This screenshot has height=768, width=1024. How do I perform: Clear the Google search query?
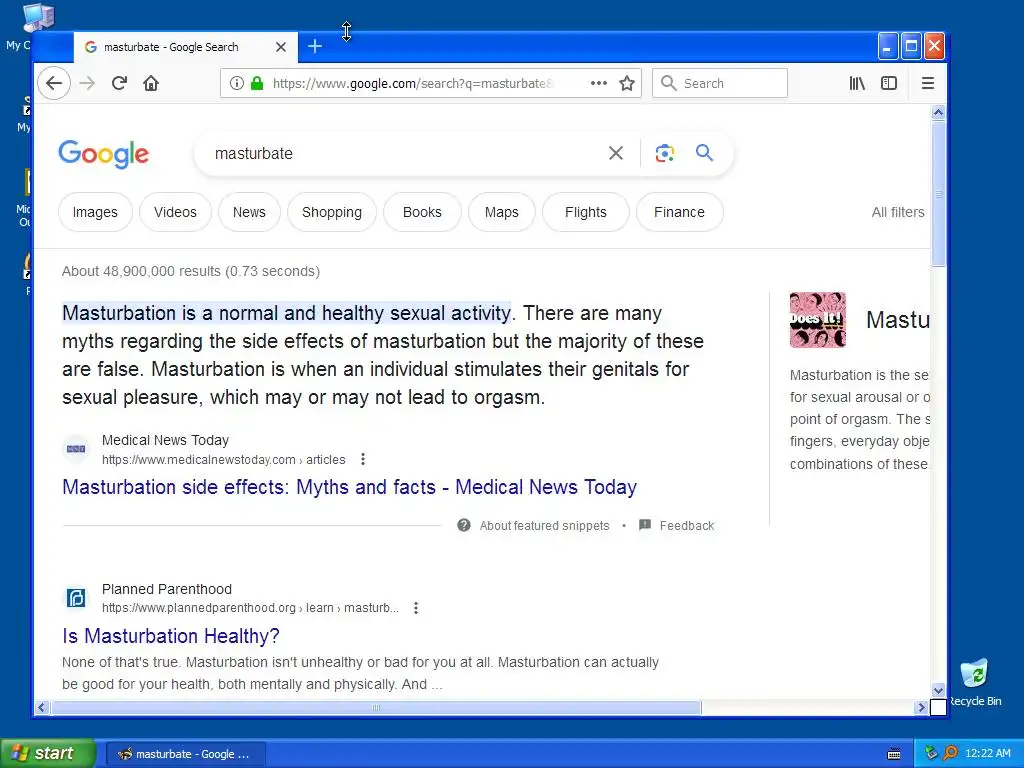616,153
